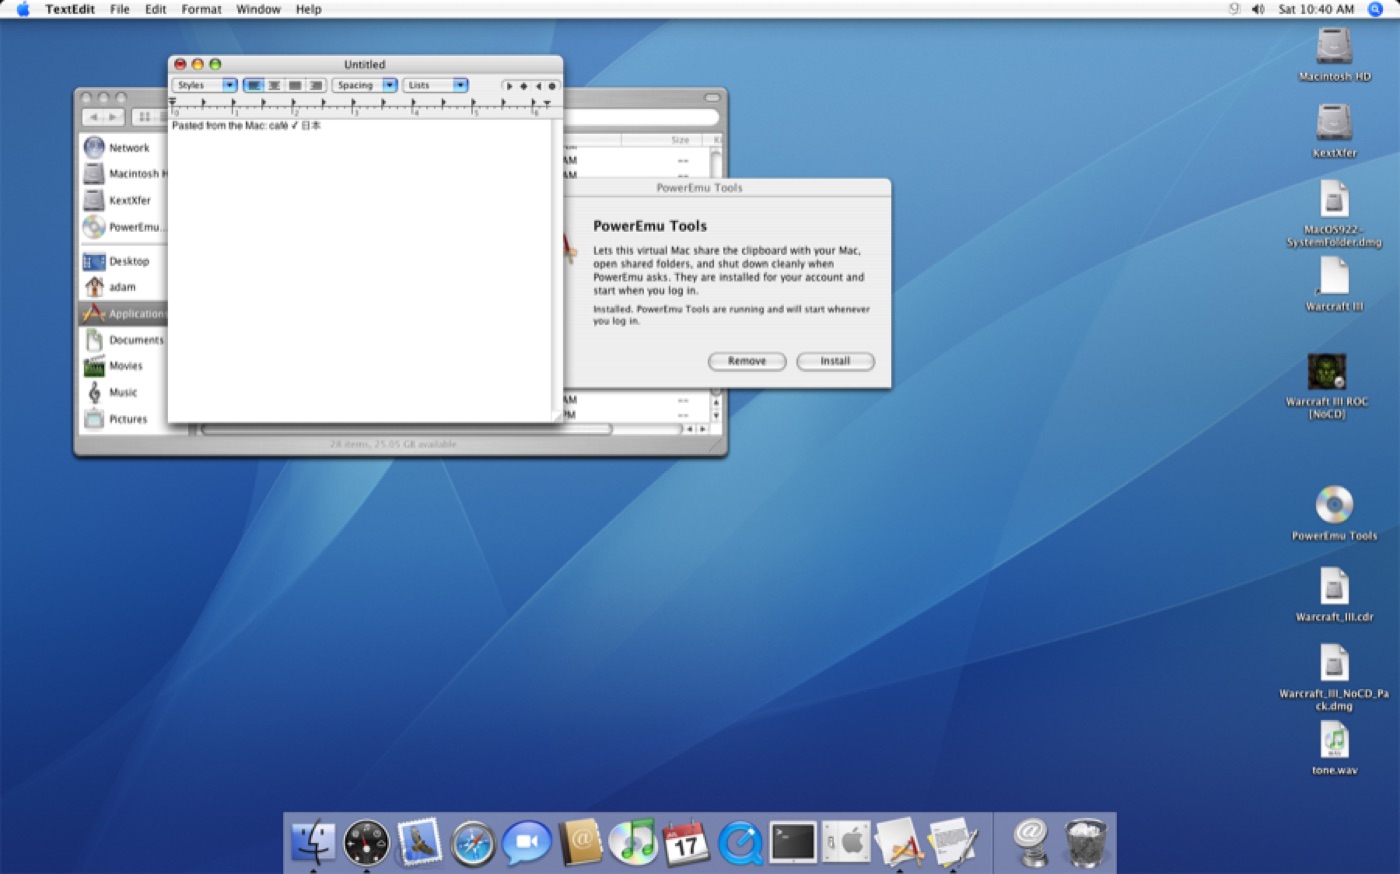This screenshot has width=1400, height=874.
Task: Align text right in TextEdit toolbar
Action: (316, 85)
